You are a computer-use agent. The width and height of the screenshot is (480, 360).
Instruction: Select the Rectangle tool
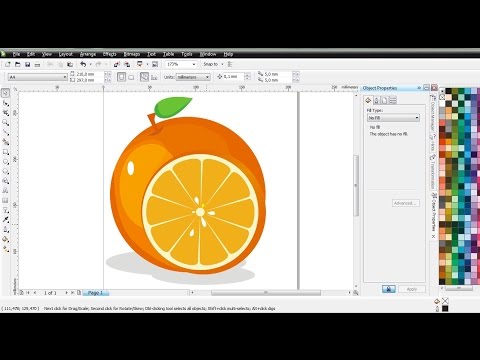pos(5,152)
